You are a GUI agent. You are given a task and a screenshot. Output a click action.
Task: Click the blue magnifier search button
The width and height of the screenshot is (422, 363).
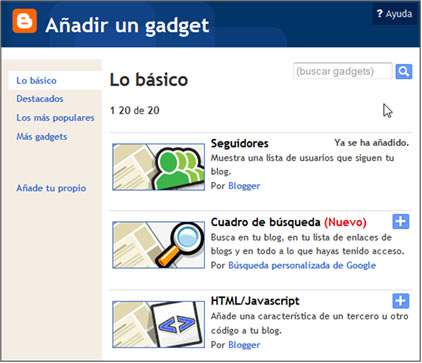404,71
